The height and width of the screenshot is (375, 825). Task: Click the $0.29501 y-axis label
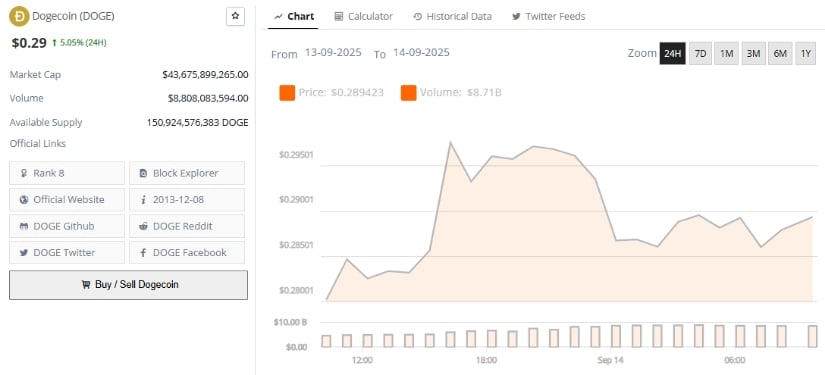pyautogui.click(x=296, y=155)
